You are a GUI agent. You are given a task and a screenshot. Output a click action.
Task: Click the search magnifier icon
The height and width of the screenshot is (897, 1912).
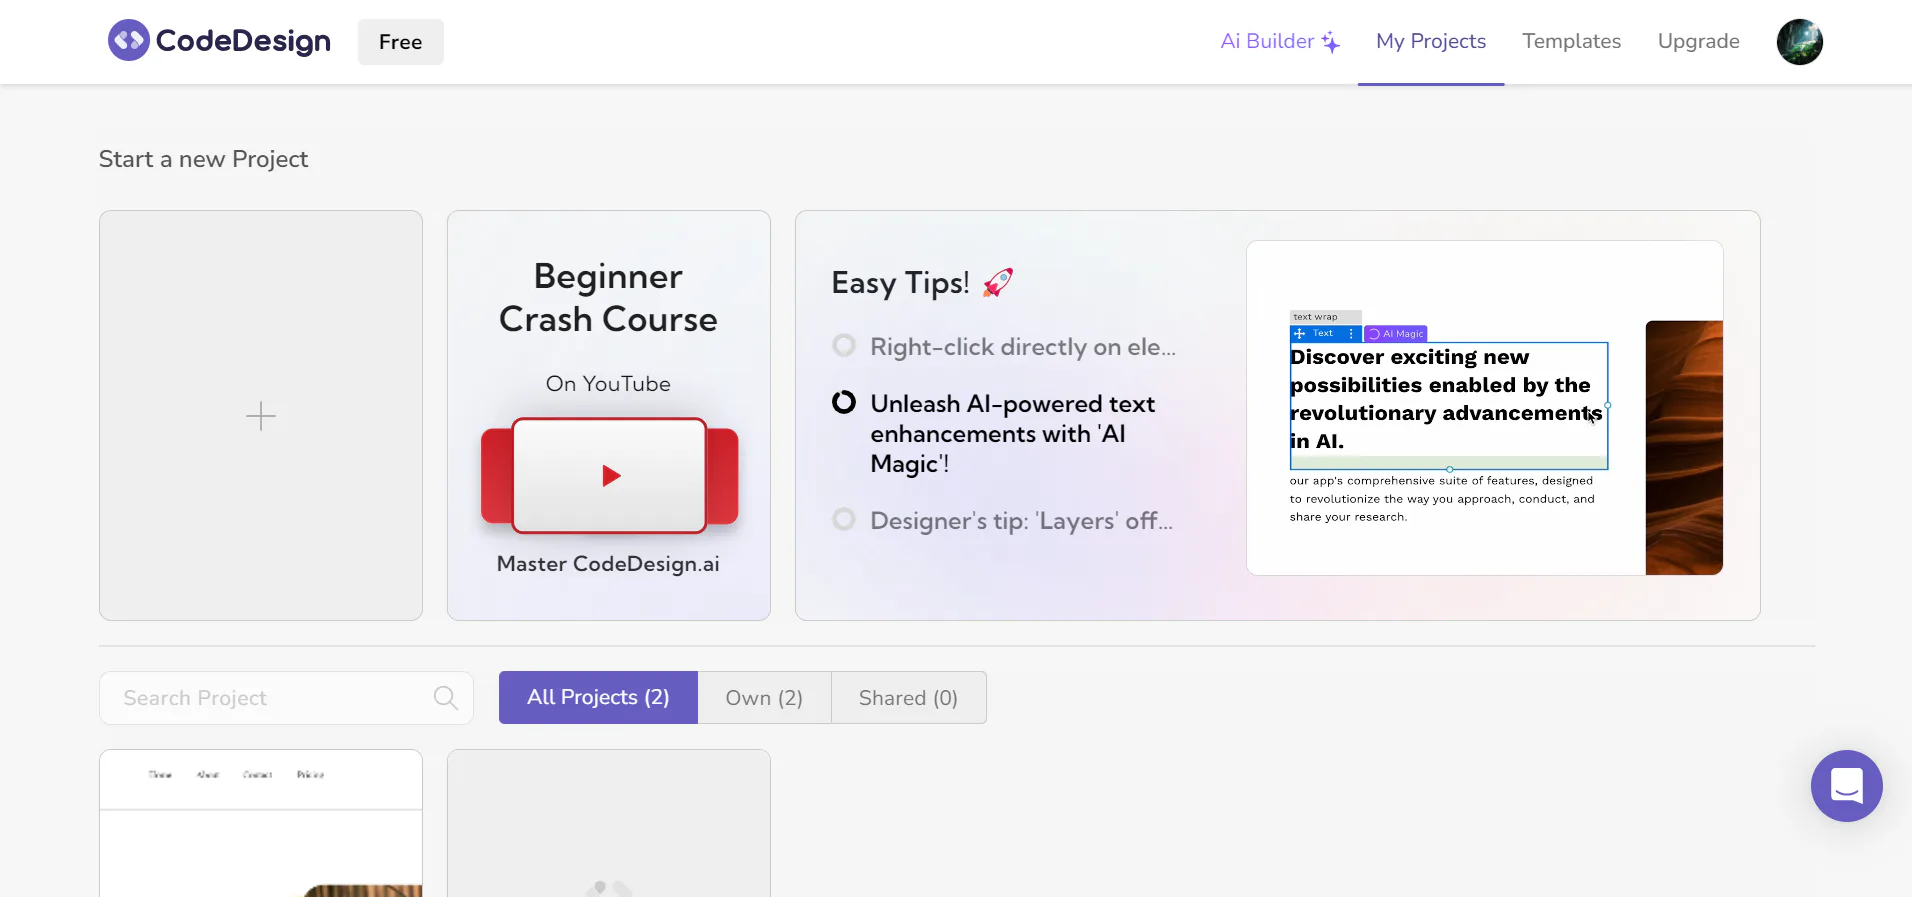point(446,698)
